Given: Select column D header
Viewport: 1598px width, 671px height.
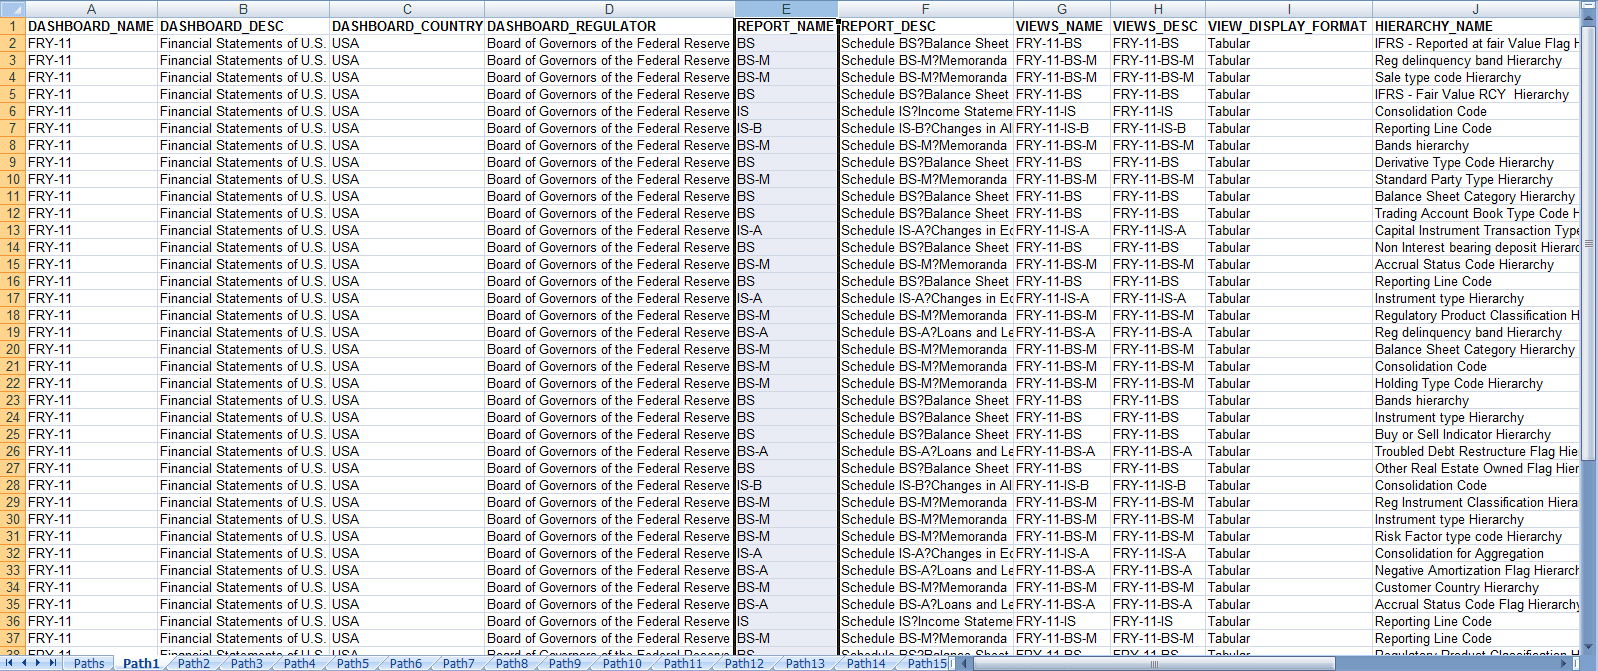Looking at the screenshot, I should 609,9.
